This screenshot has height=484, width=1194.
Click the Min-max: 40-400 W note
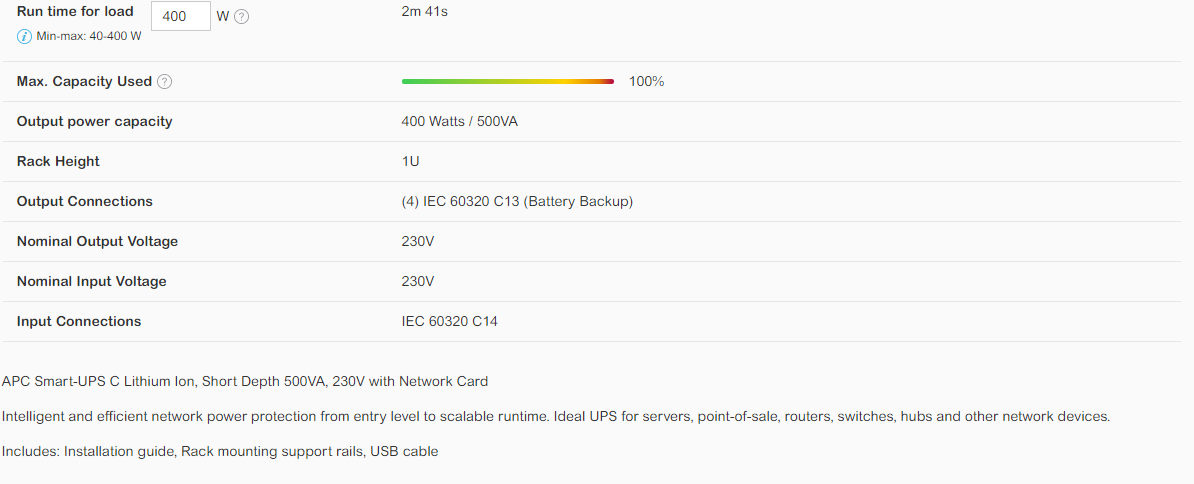point(89,37)
